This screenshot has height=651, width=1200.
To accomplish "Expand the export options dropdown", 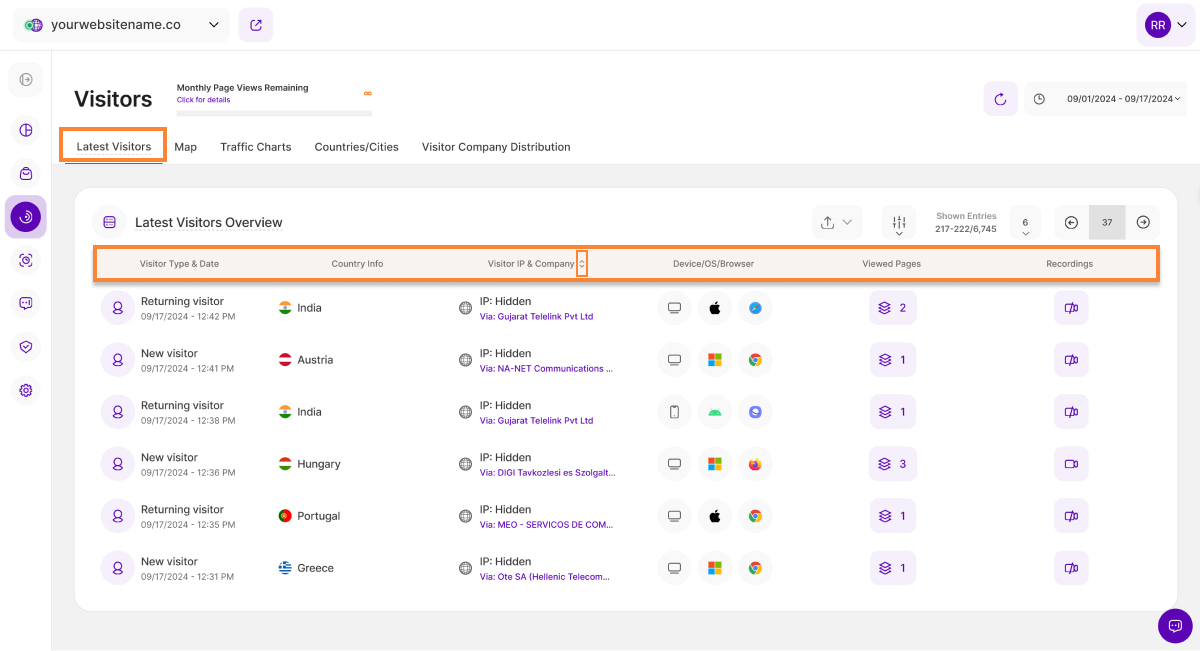I will (836, 223).
